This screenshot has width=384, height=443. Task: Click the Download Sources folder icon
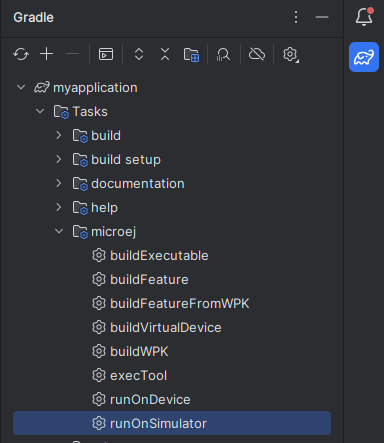pos(191,54)
